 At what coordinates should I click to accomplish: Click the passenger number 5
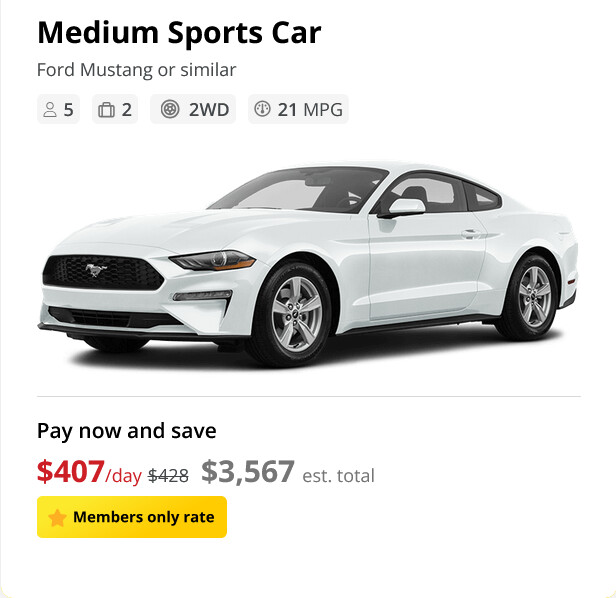(x=69, y=110)
